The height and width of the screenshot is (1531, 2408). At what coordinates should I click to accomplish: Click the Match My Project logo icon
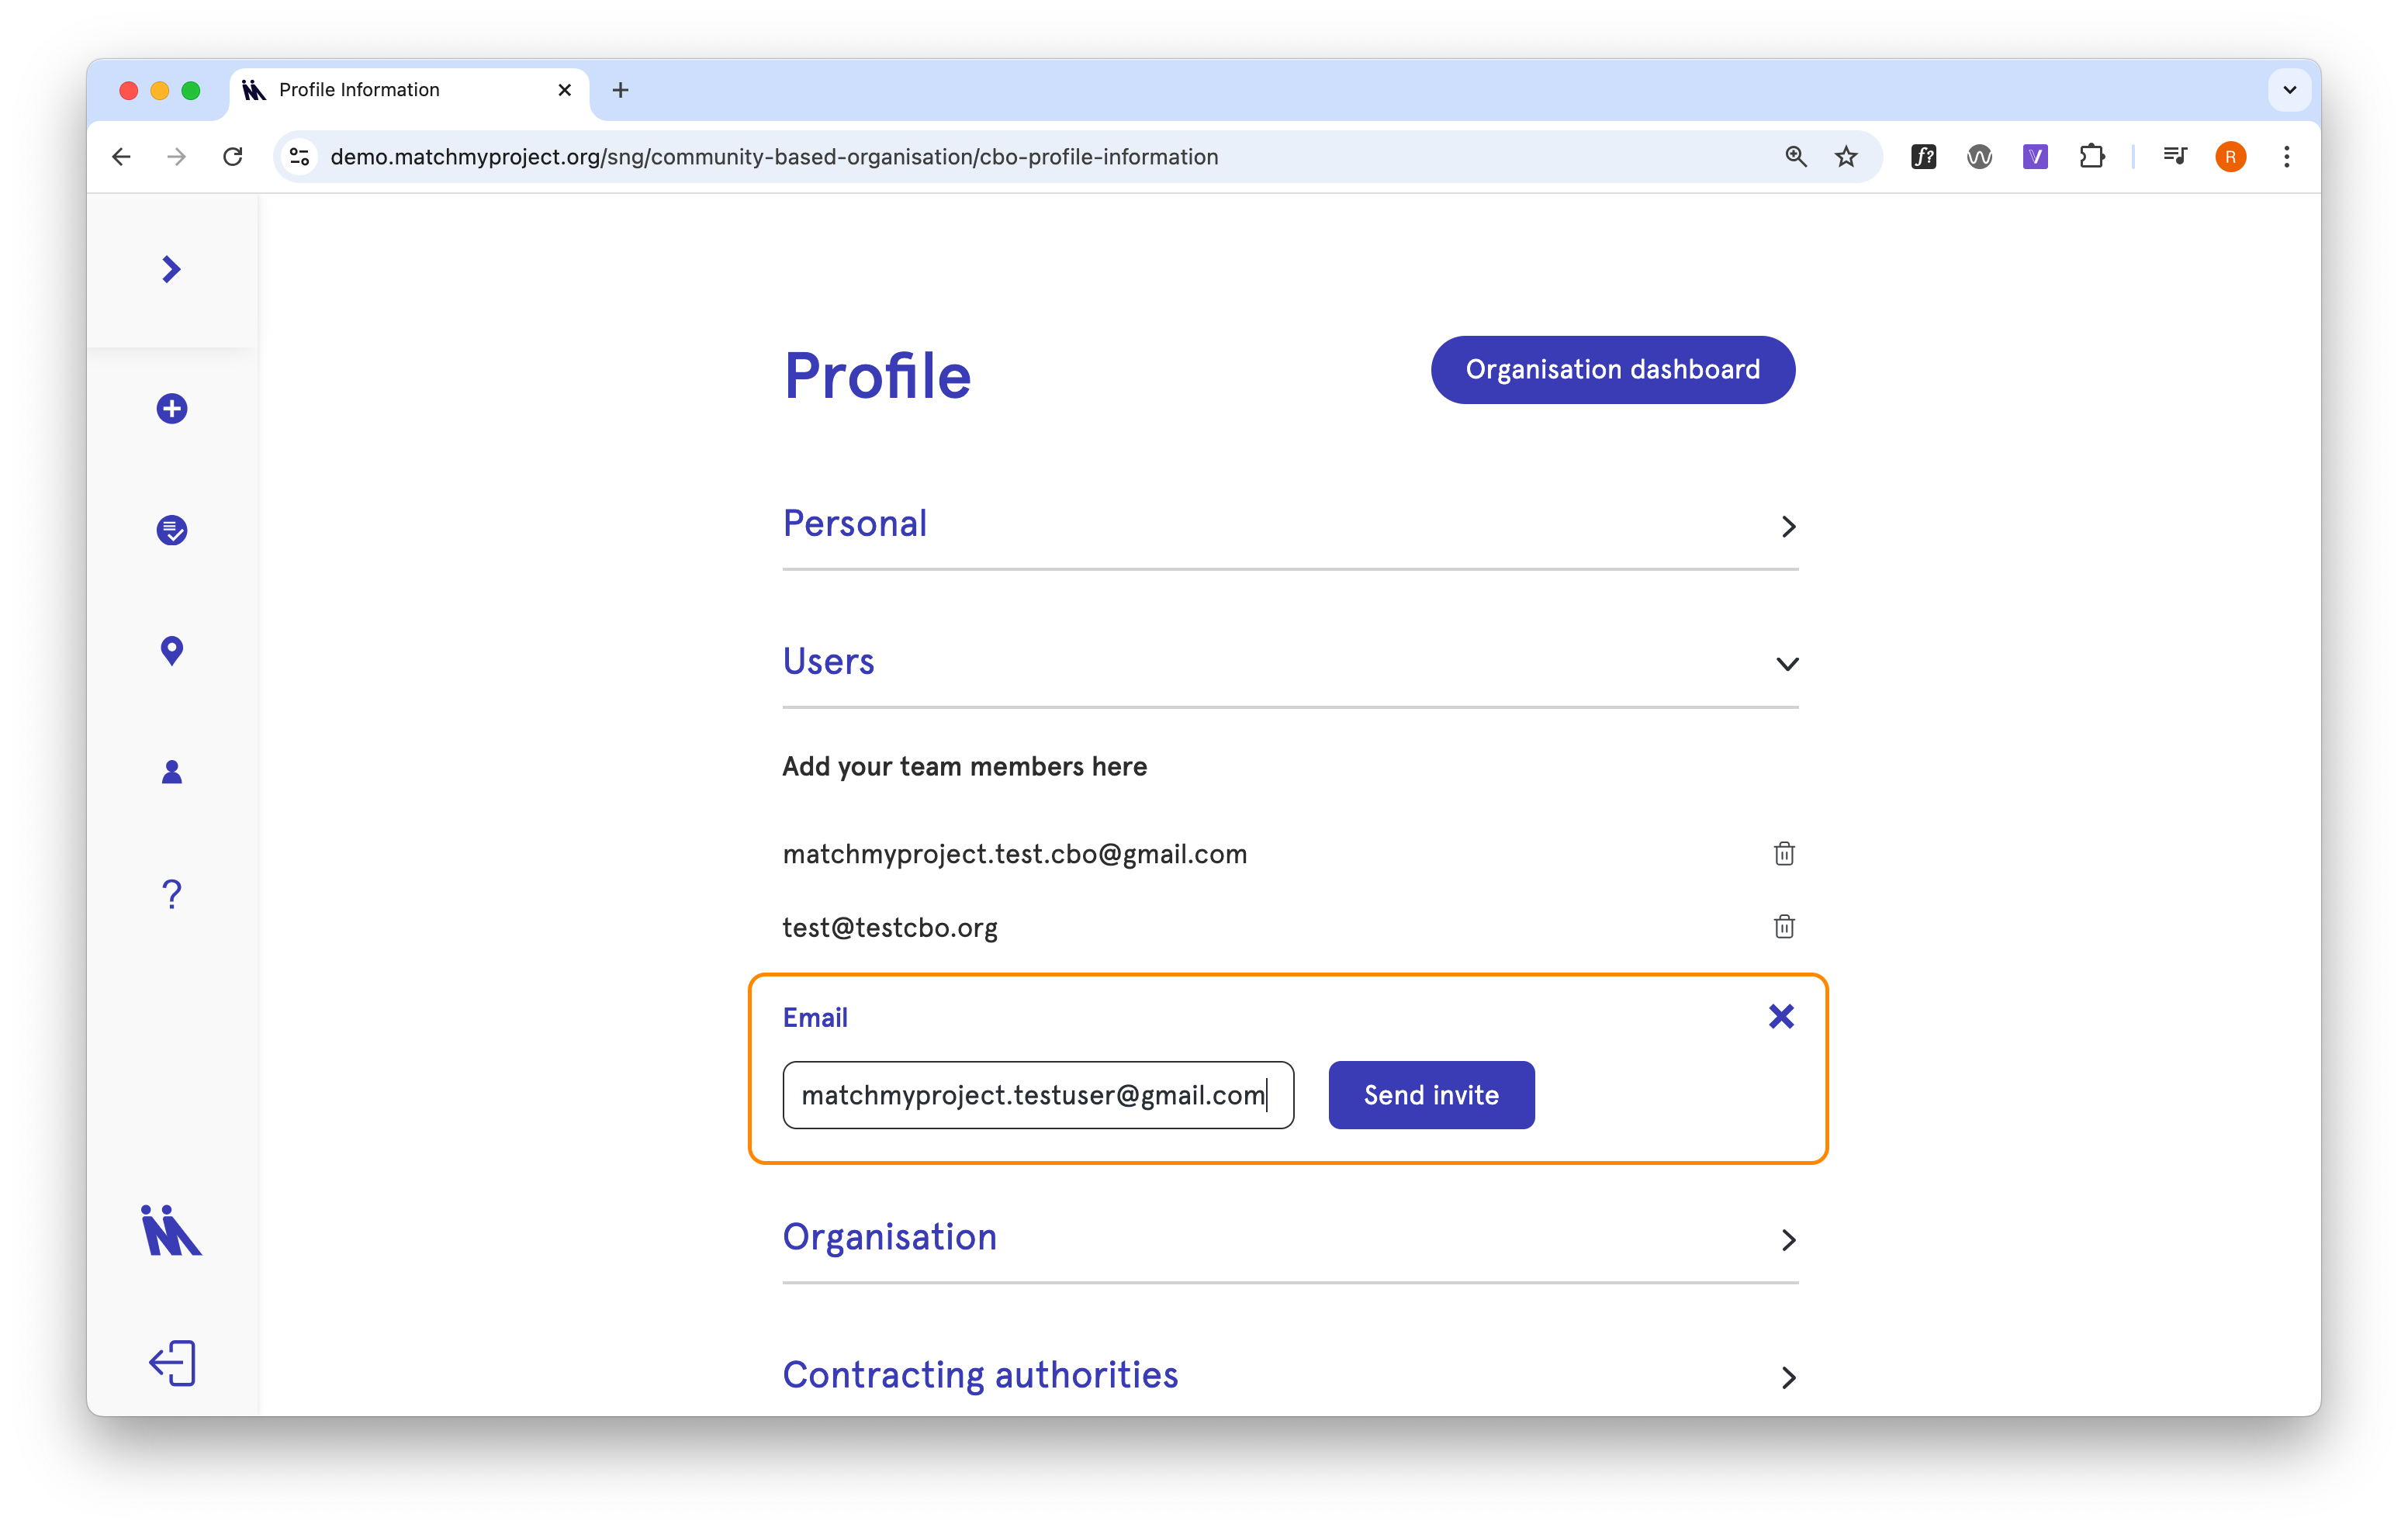tap(172, 1230)
